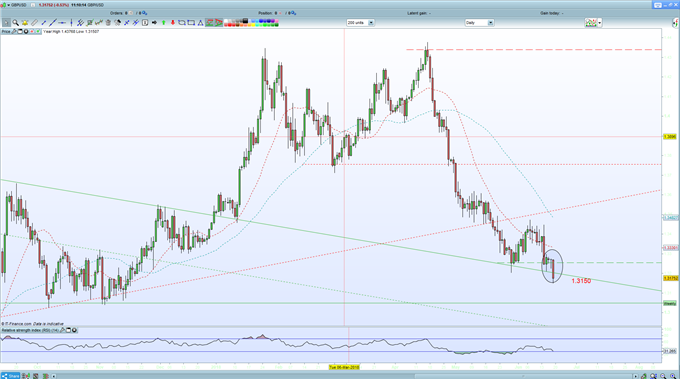Select the text annotation tool
Viewport: 680px width, 379px height.
pyautogui.click(x=145, y=23)
